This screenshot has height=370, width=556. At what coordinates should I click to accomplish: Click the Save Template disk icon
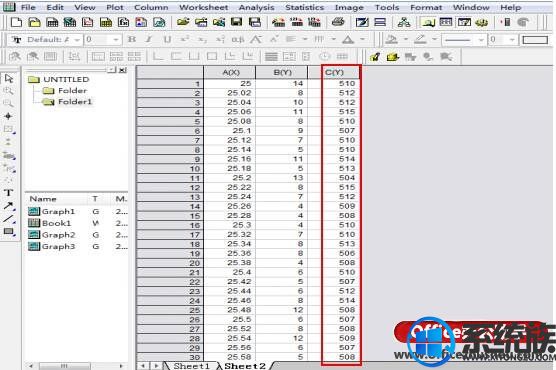255,22
